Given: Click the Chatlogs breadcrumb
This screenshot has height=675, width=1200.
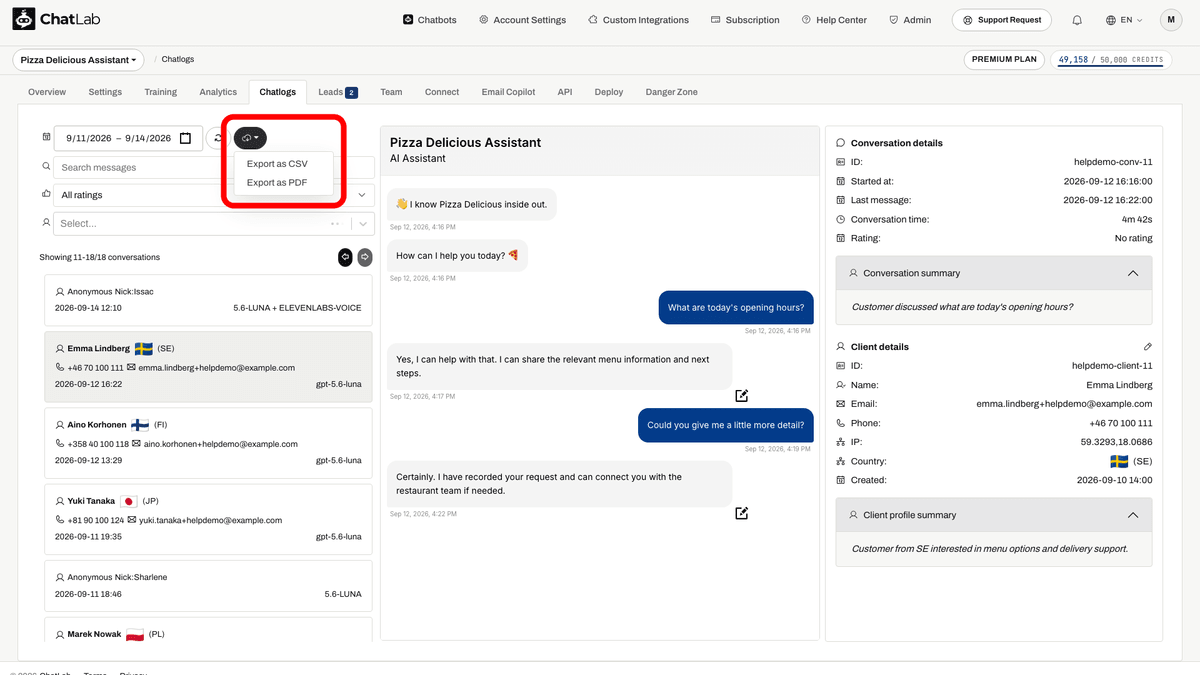Looking at the screenshot, I should [x=178, y=60].
